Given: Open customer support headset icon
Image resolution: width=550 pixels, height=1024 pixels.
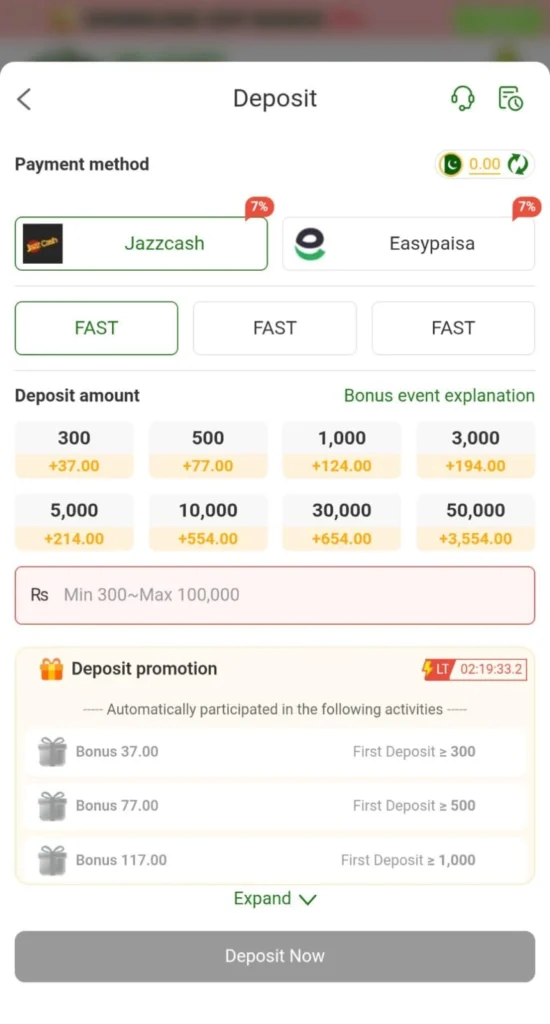Looking at the screenshot, I should tap(462, 99).
